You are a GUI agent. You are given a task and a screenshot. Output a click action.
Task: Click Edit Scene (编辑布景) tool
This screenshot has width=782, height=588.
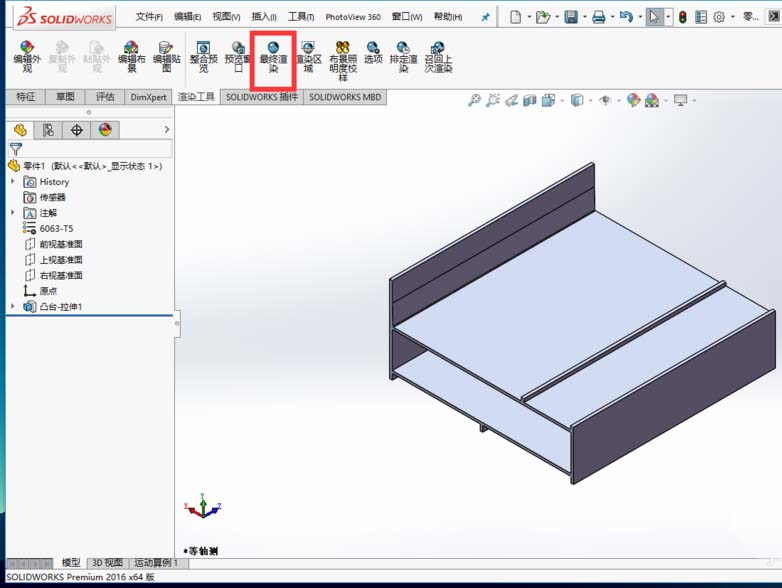coord(131,57)
